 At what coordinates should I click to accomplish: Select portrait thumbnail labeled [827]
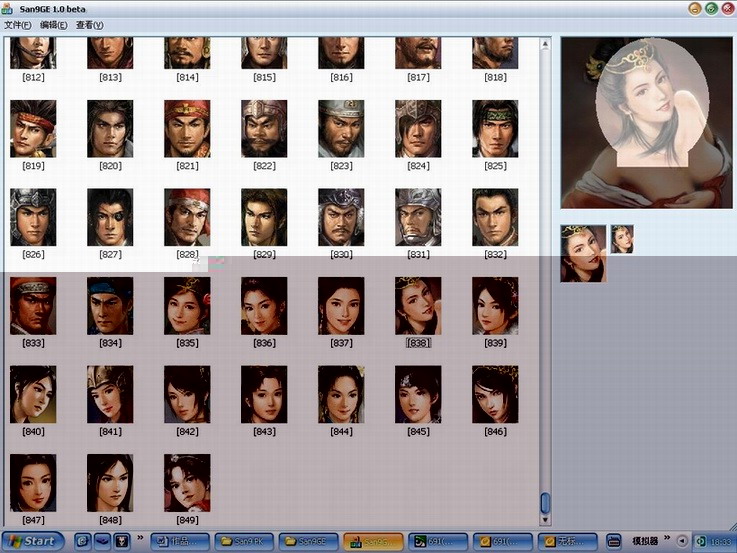pyautogui.click(x=110, y=218)
